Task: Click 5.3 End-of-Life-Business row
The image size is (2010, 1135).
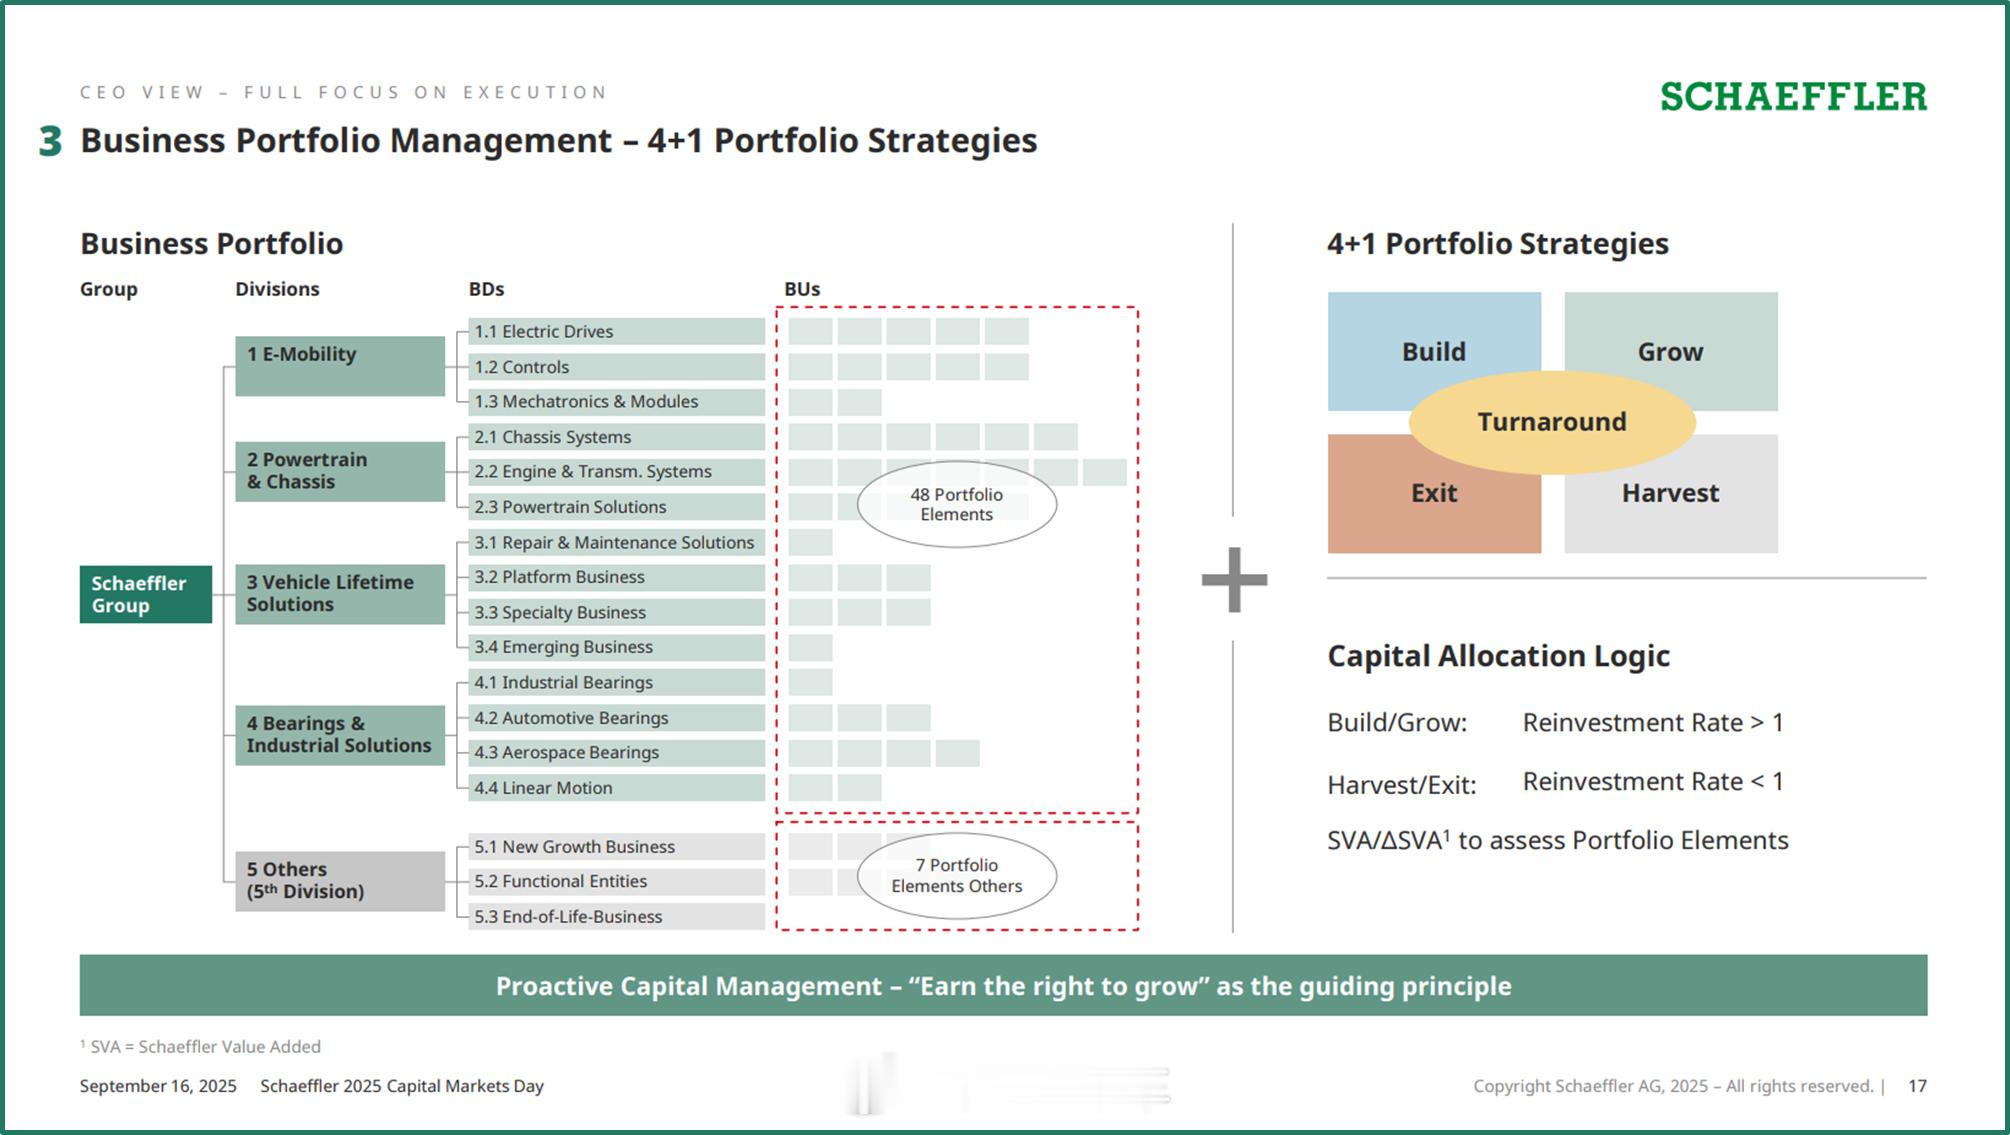Action: pyautogui.click(x=617, y=917)
